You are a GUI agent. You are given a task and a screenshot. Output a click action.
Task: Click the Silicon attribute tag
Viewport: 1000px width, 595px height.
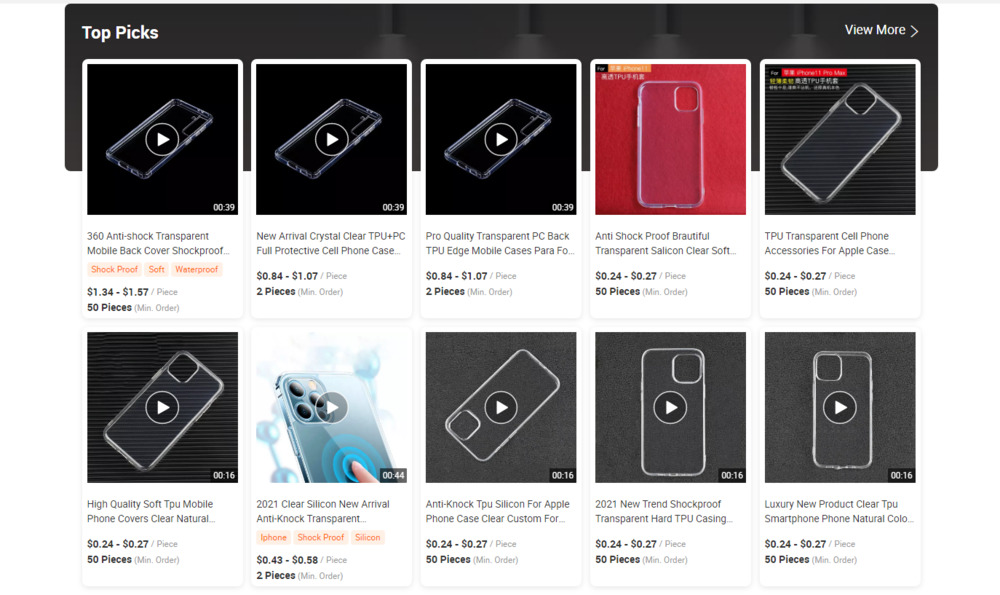click(367, 538)
